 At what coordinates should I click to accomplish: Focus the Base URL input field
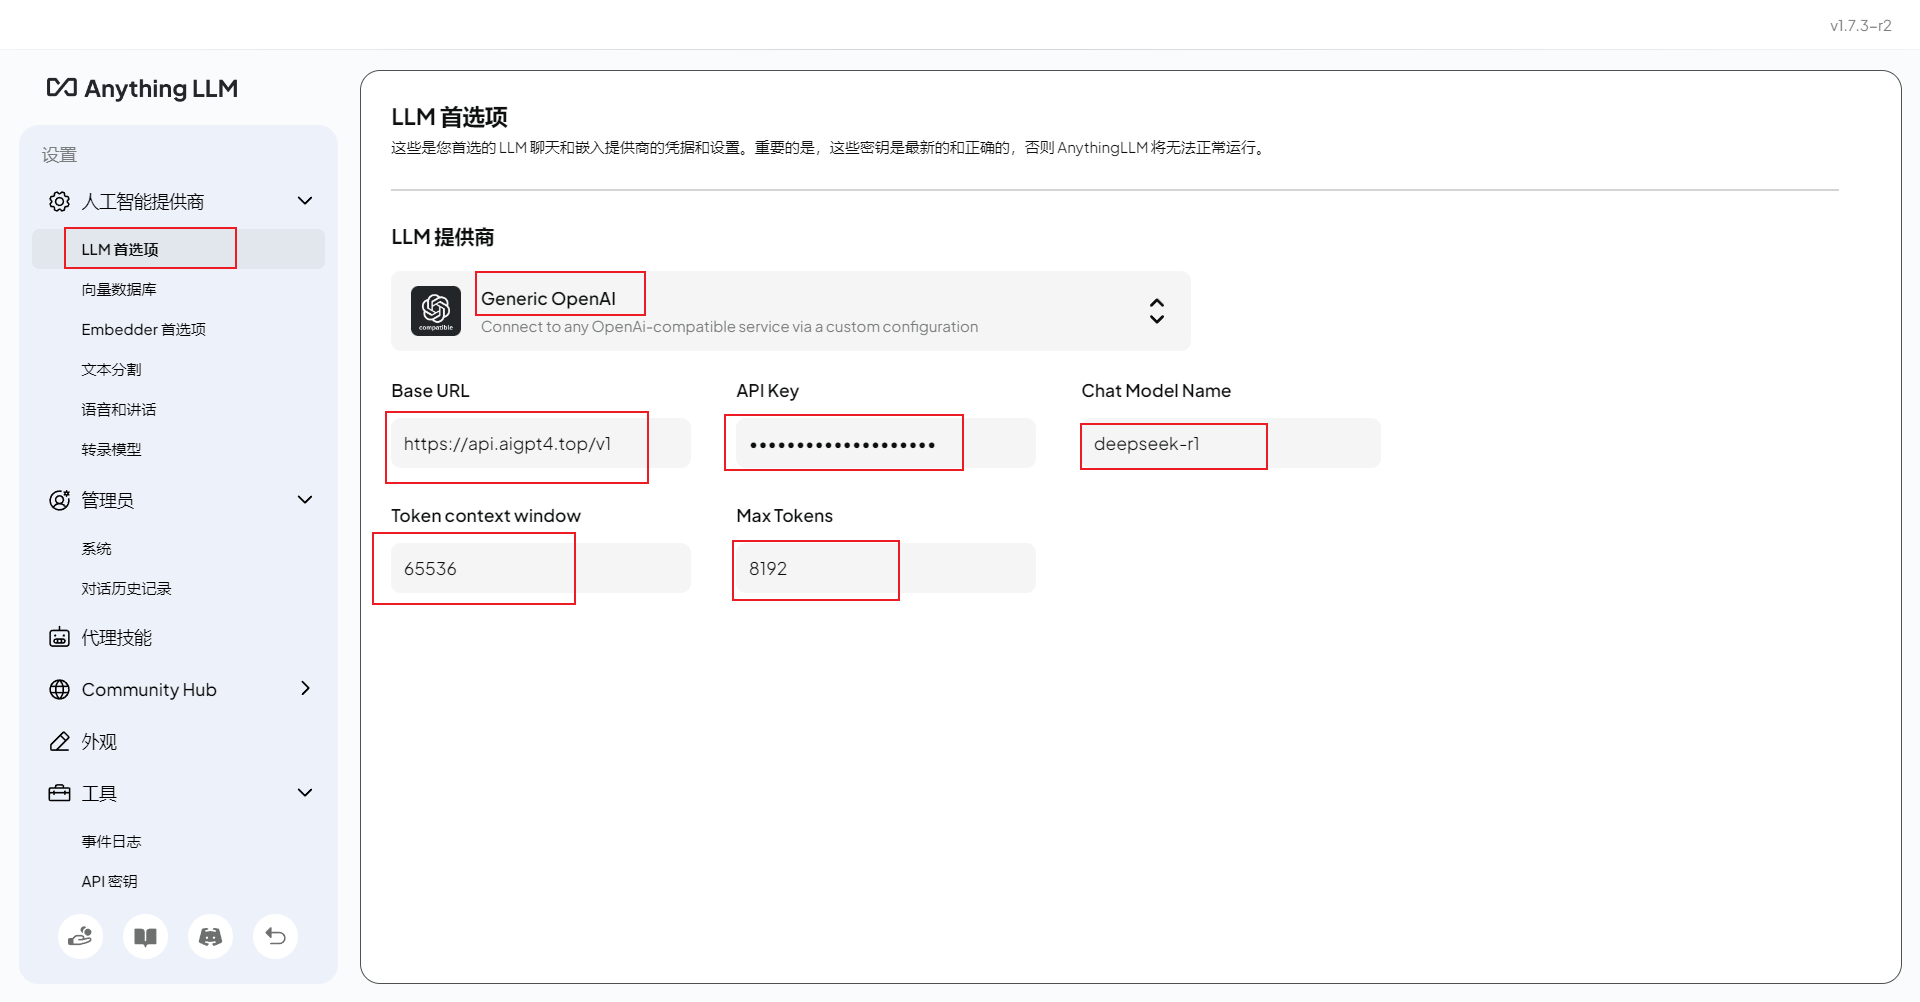[x=541, y=443]
